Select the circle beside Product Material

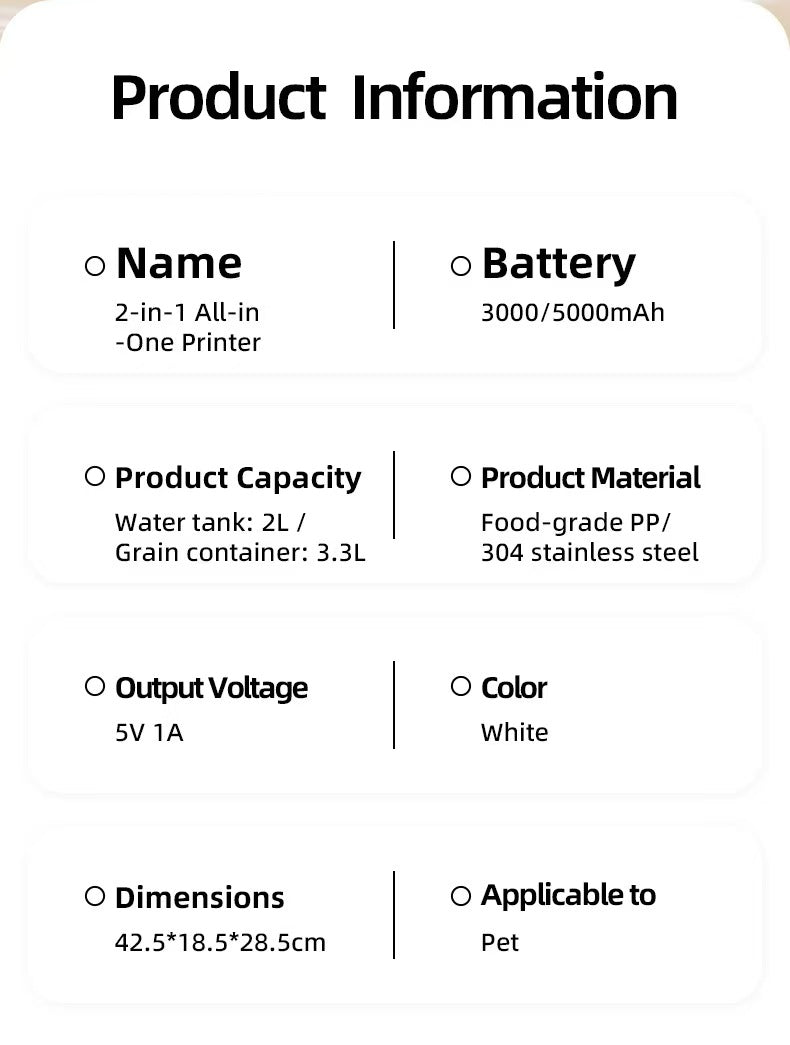[461, 477]
